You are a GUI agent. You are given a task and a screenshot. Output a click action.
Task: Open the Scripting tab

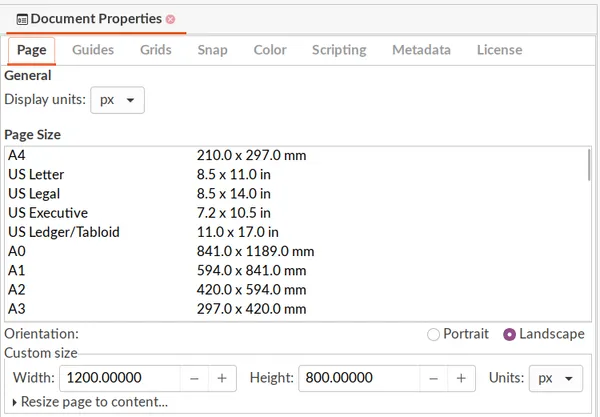tap(339, 50)
